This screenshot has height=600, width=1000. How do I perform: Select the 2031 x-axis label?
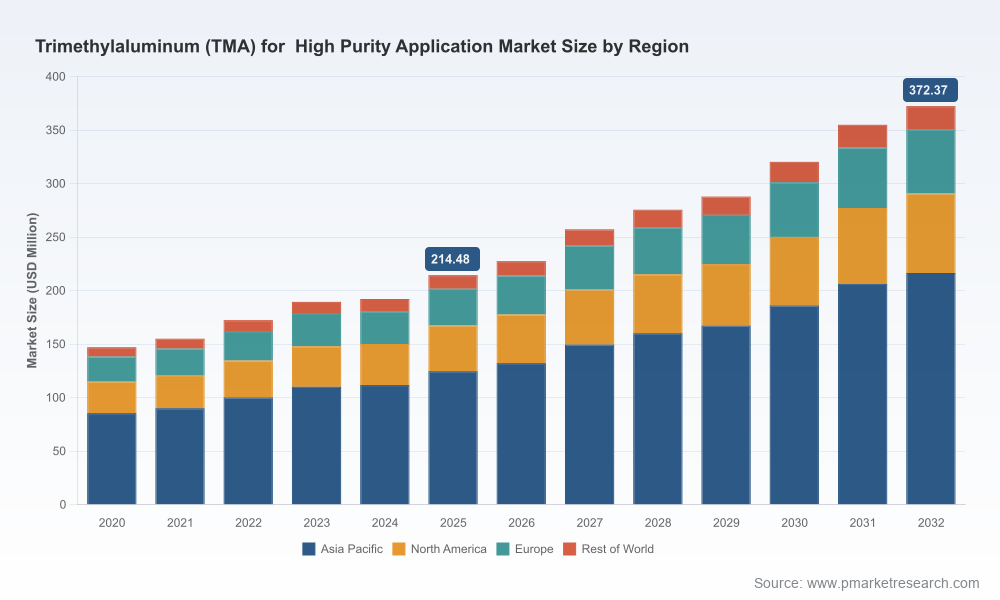click(862, 523)
